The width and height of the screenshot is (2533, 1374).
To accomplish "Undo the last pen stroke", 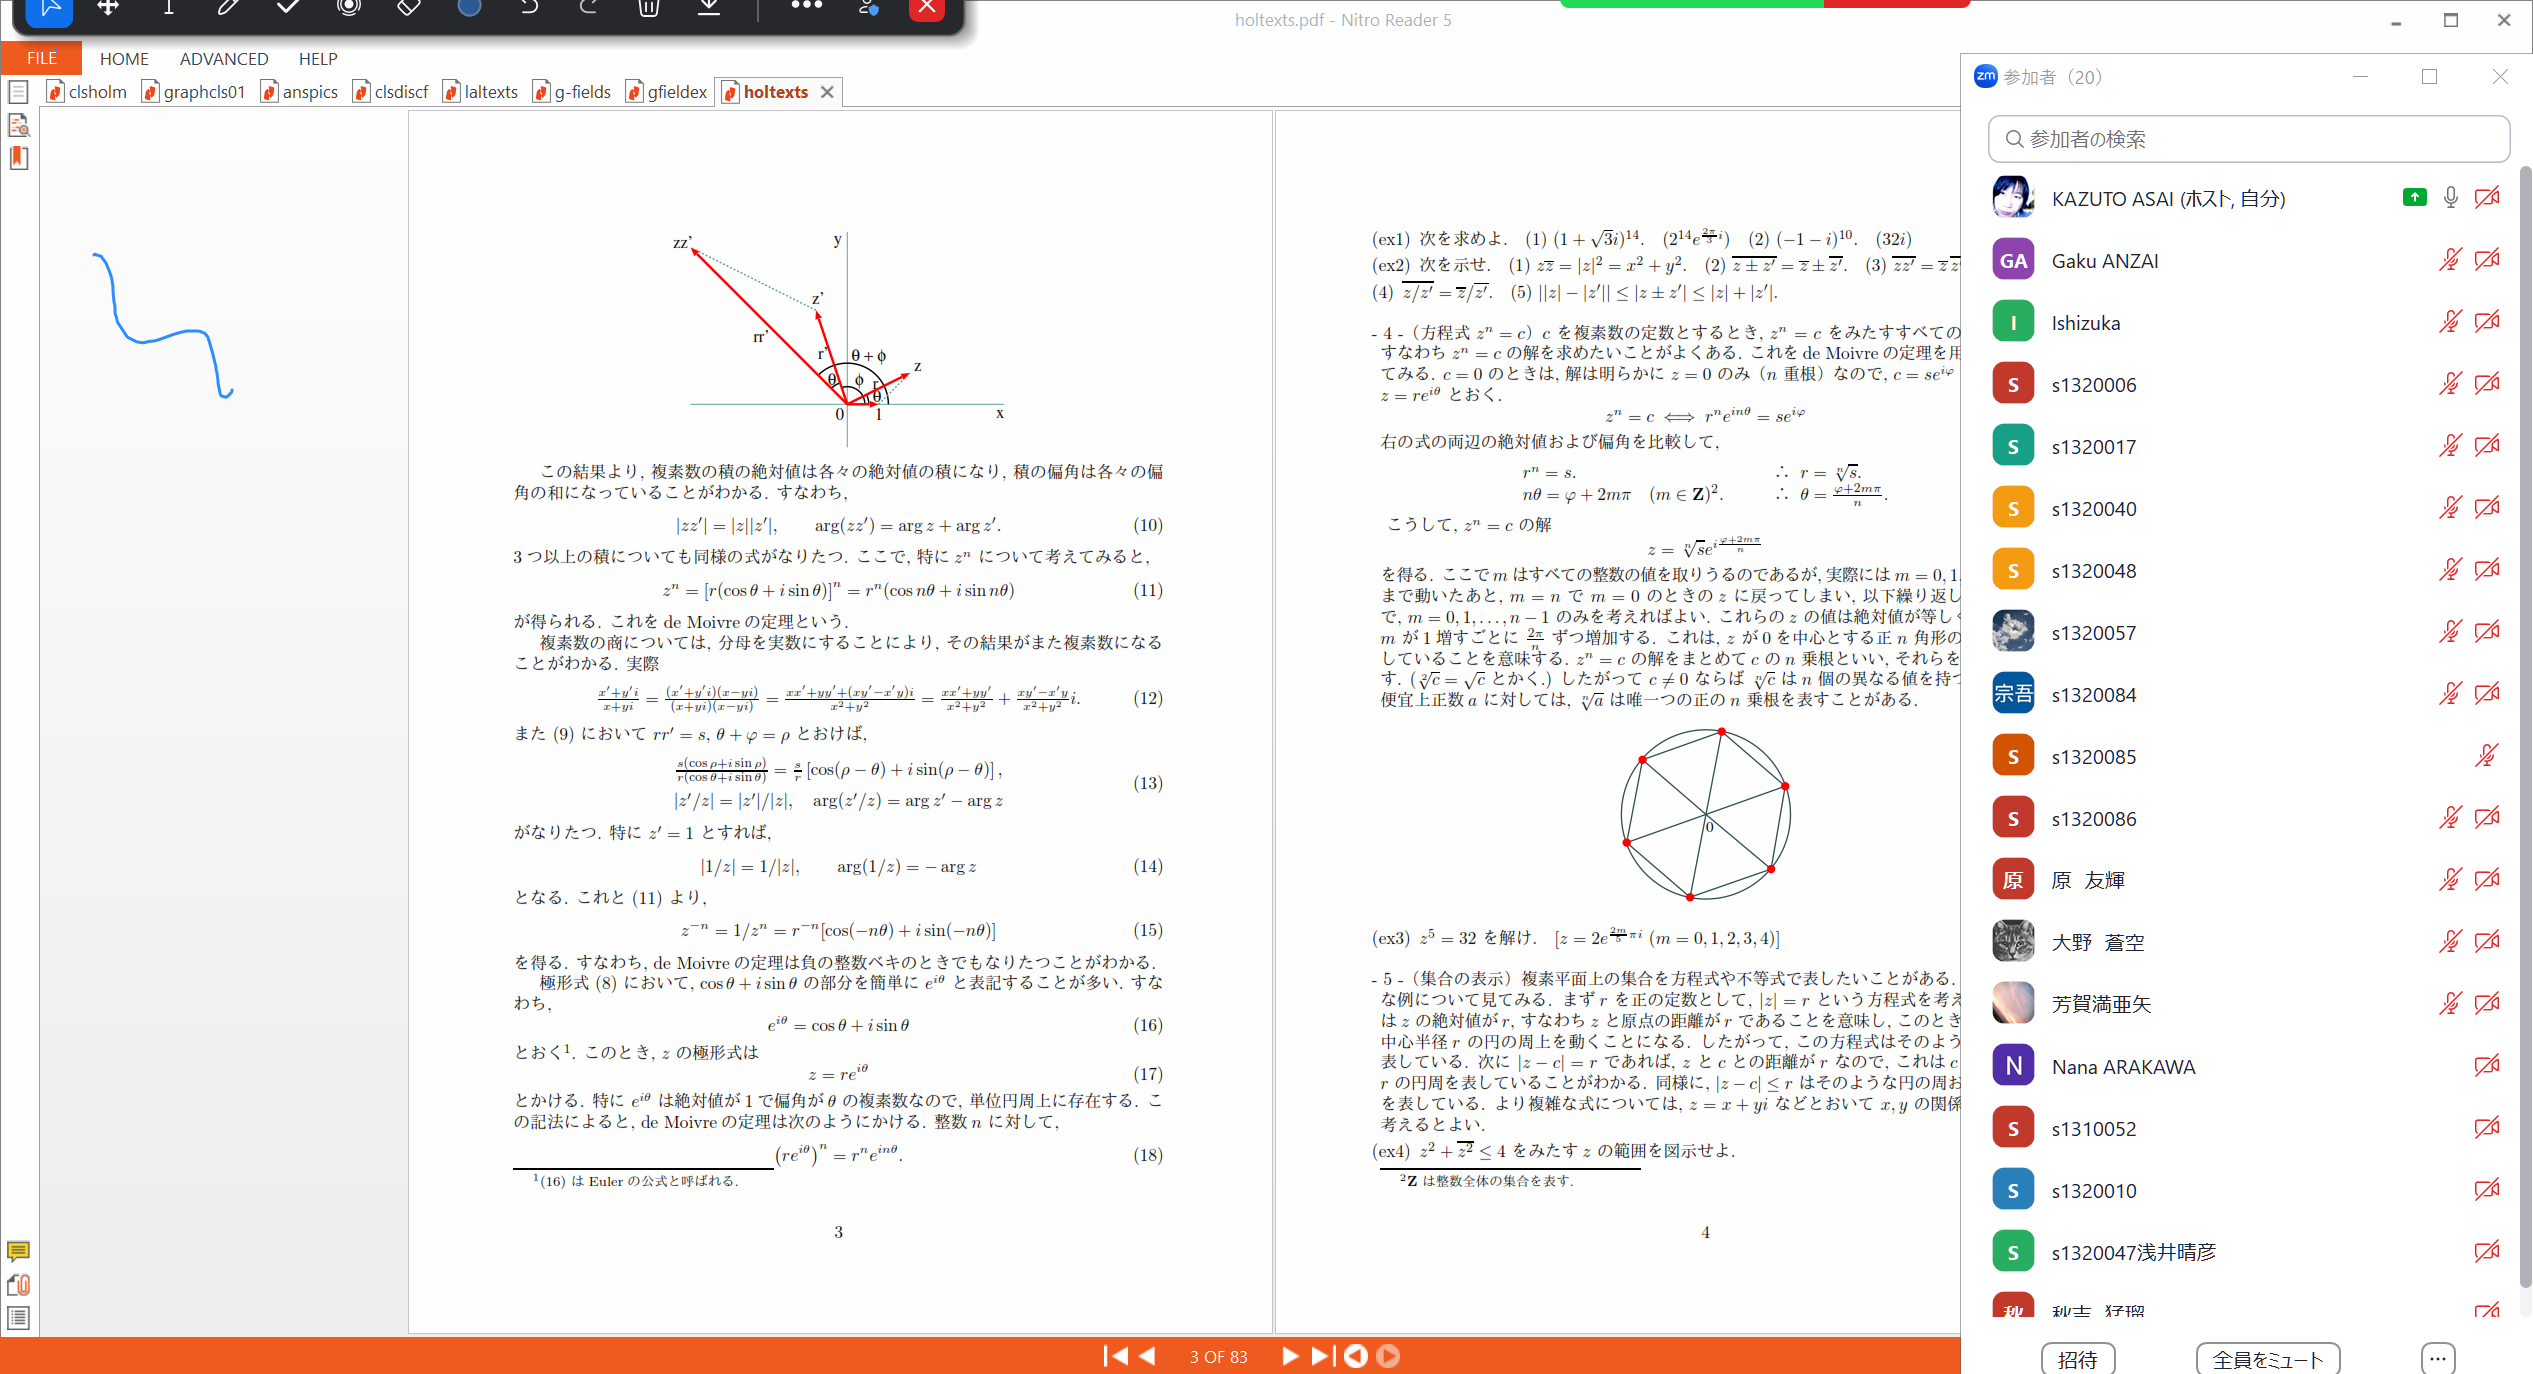I will [530, 10].
